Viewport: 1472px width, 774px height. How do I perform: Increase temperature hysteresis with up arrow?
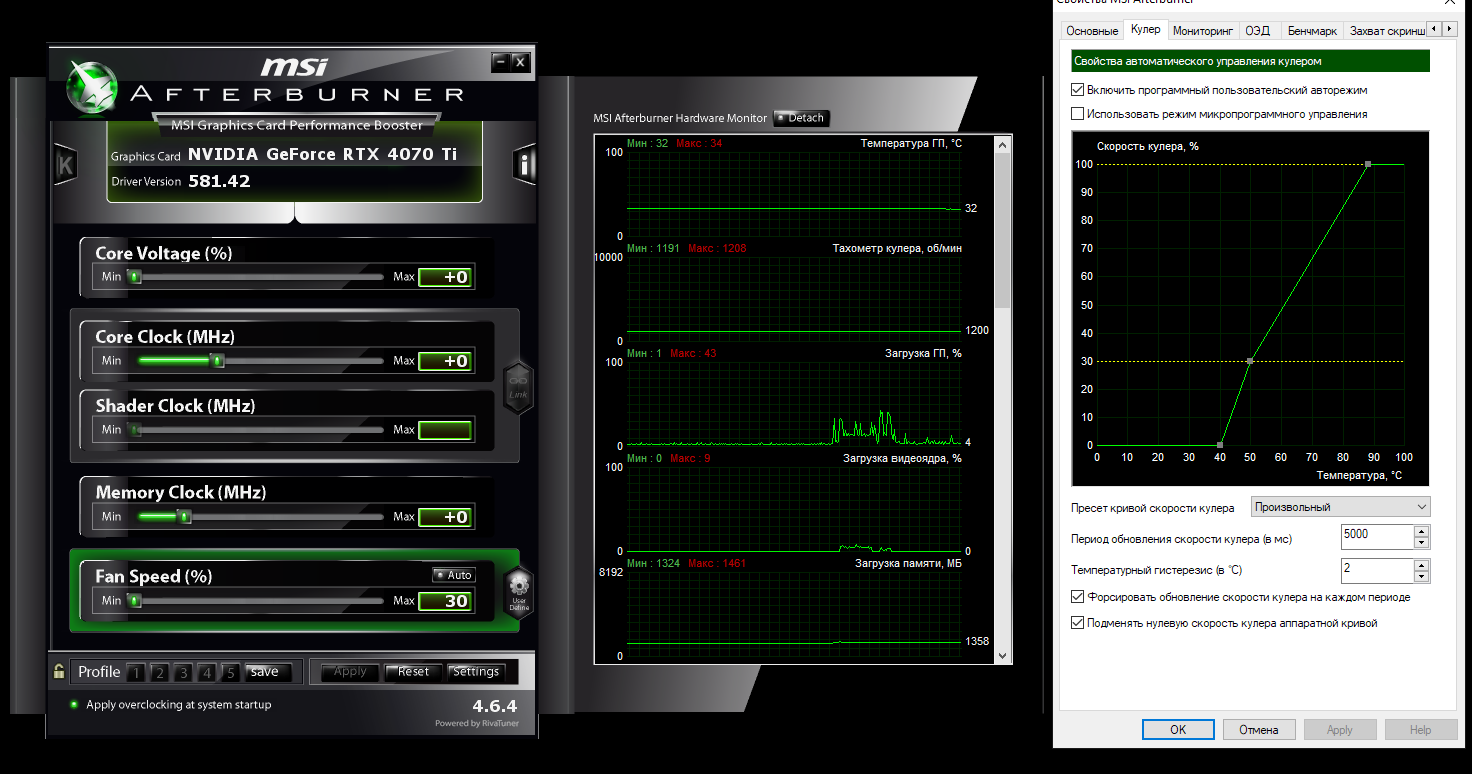1421,565
